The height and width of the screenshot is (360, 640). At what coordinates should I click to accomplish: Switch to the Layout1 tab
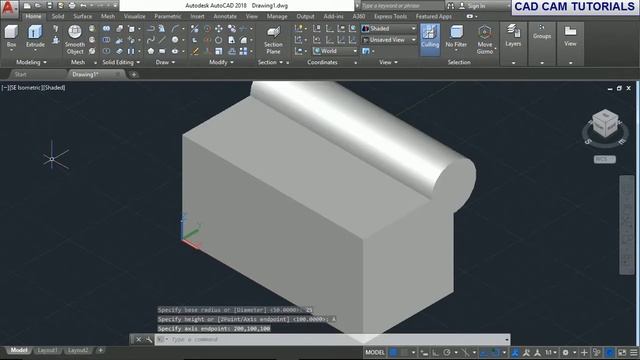(x=47, y=350)
